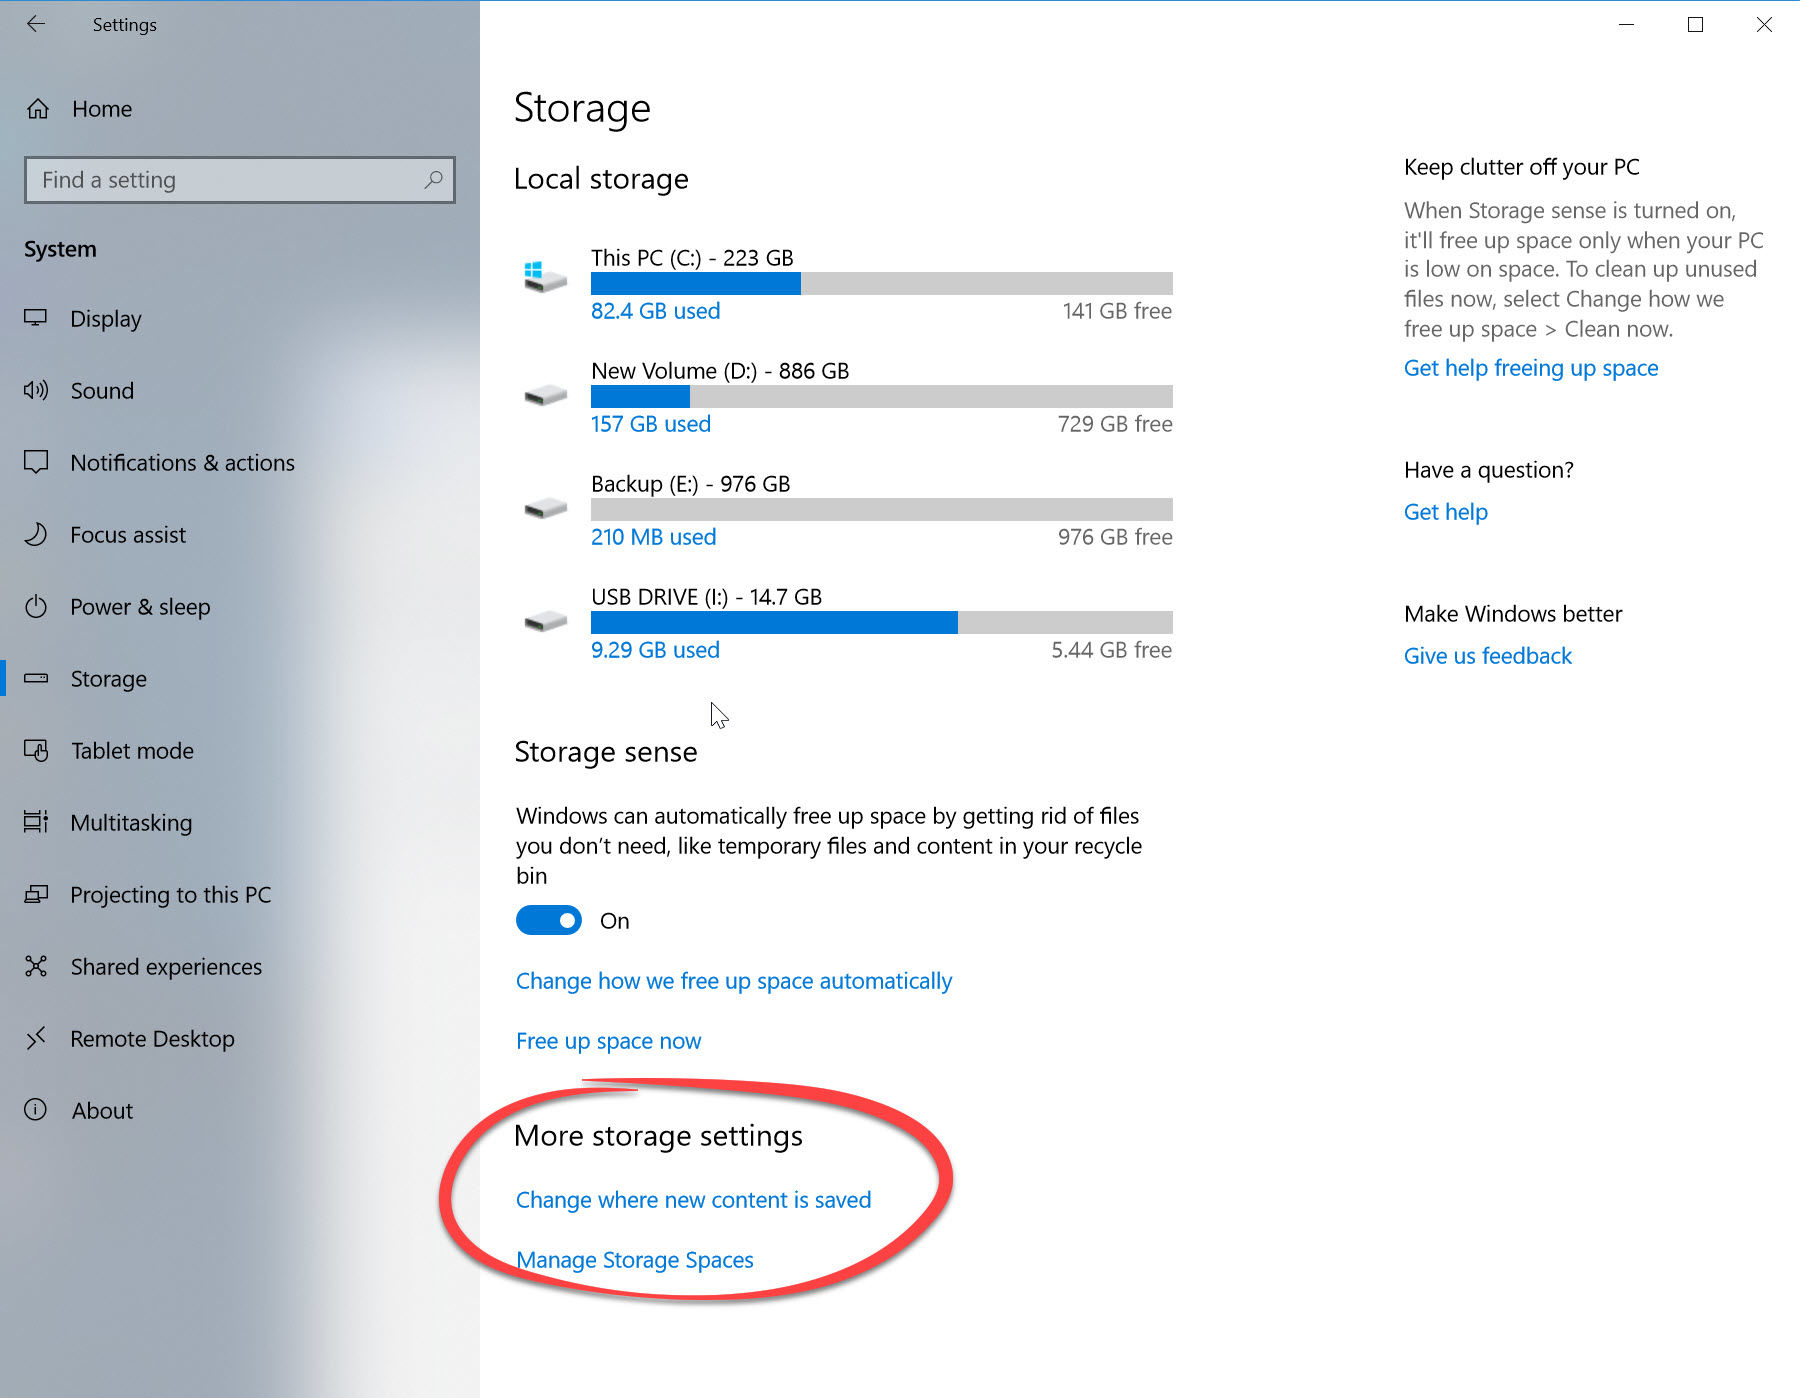Image resolution: width=1800 pixels, height=1398 pixels.
Task: Click the USB DRIVE (I:) drive icon
Action: (x=545, y=622)
